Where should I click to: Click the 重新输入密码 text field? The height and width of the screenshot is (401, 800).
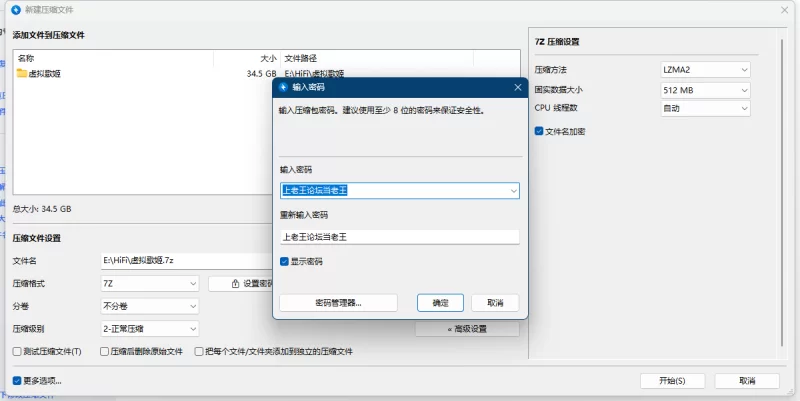399,237
